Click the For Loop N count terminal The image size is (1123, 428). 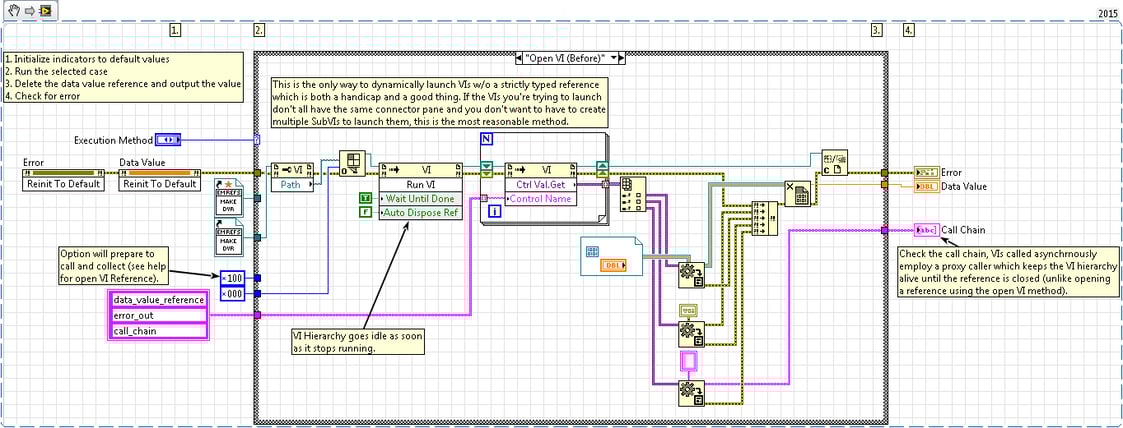(x=487, y=139)
